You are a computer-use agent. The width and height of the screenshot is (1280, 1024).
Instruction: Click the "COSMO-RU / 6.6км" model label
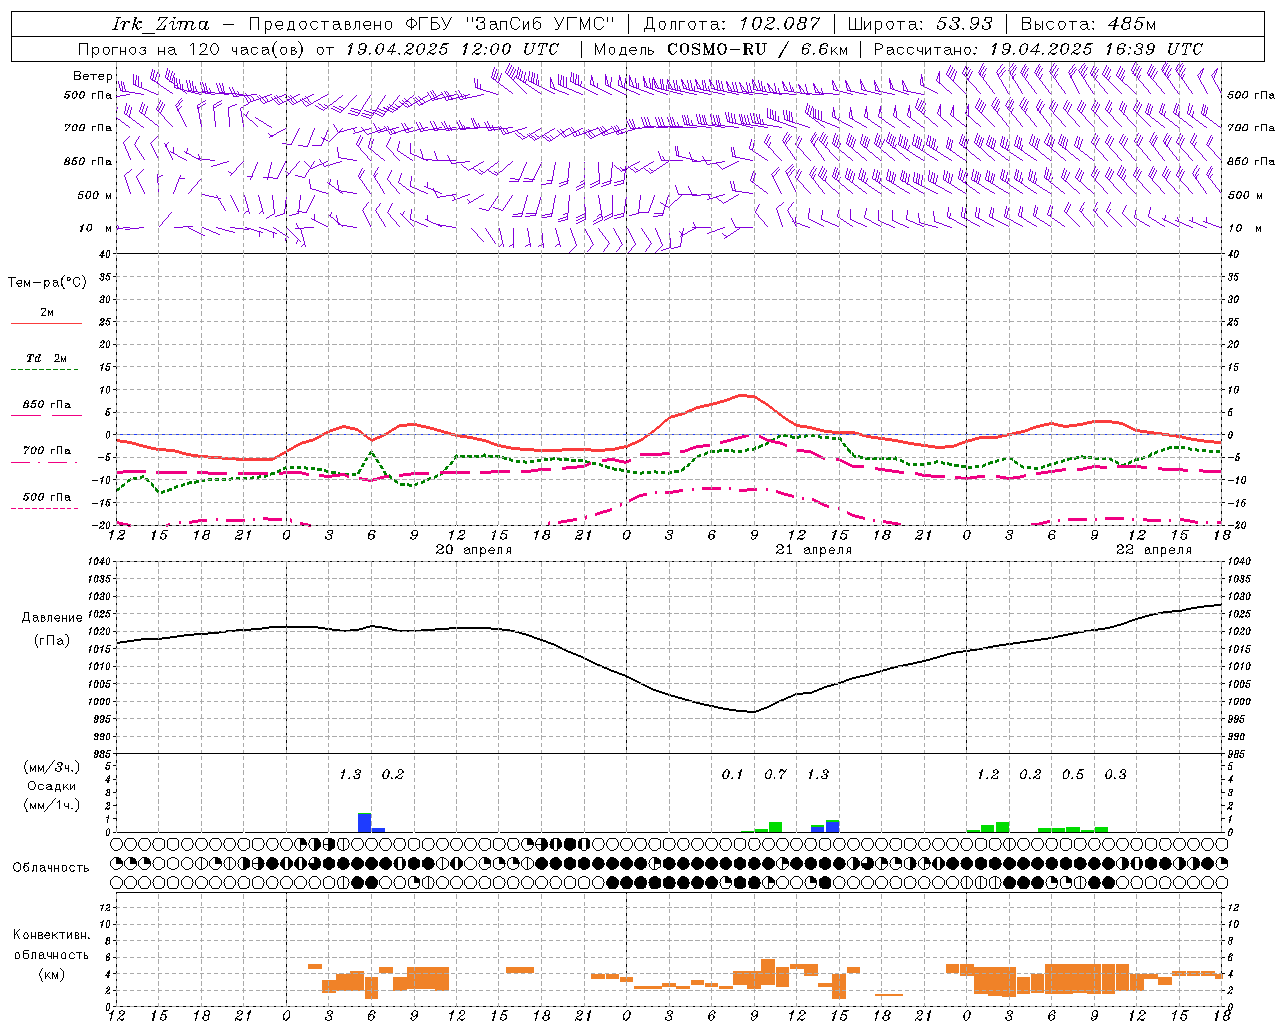coord(758,49)
